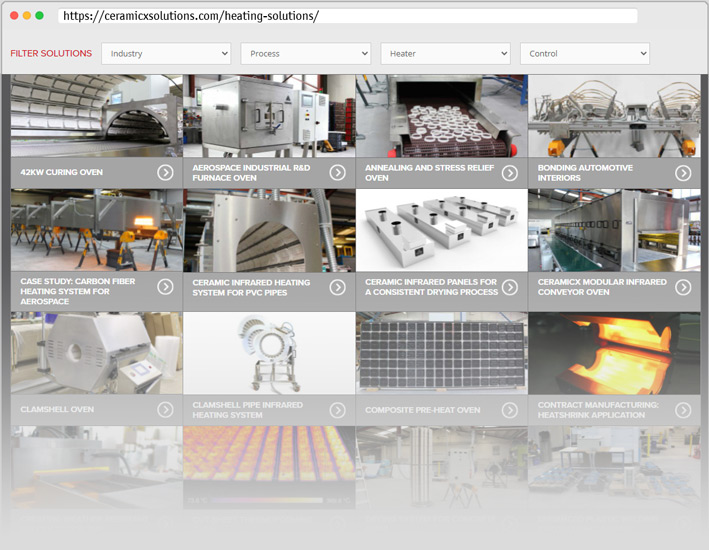
Task: Click the CERAMIC INFRARED PANELS drying process title
Action: (431, 287)
